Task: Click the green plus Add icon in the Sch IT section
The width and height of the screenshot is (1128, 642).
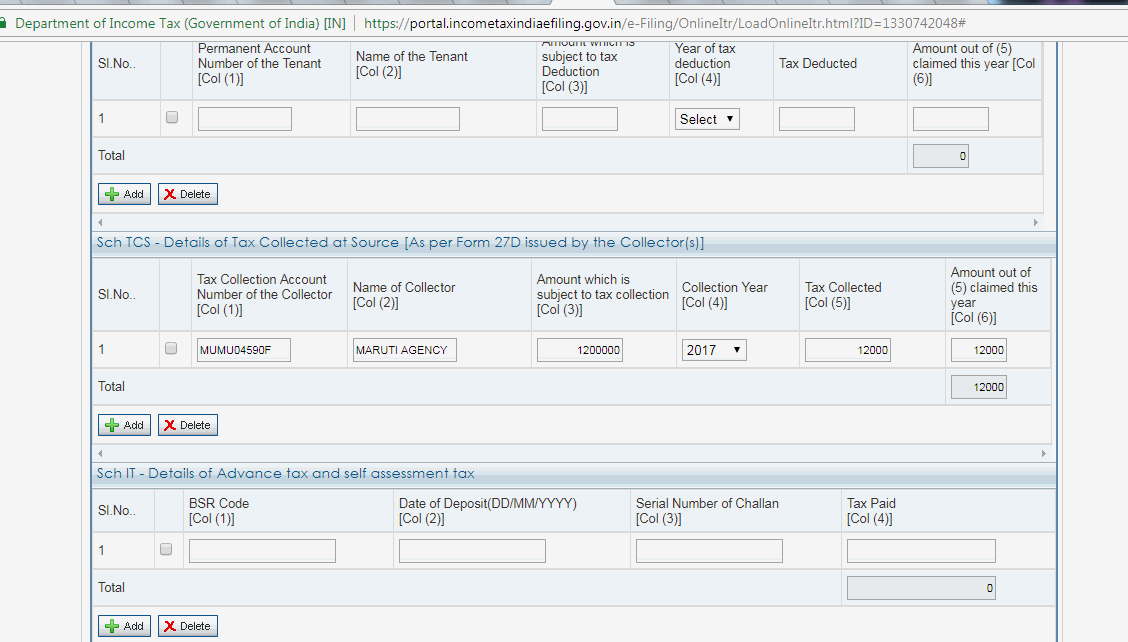Action: [110, 625]
